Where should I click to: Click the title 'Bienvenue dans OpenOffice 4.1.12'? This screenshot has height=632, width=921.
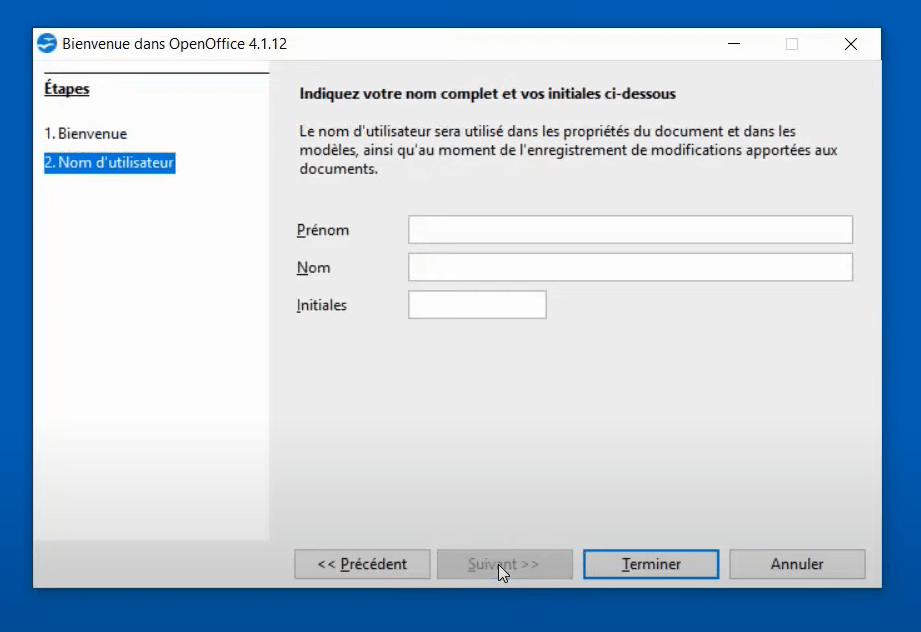point(174,44)
